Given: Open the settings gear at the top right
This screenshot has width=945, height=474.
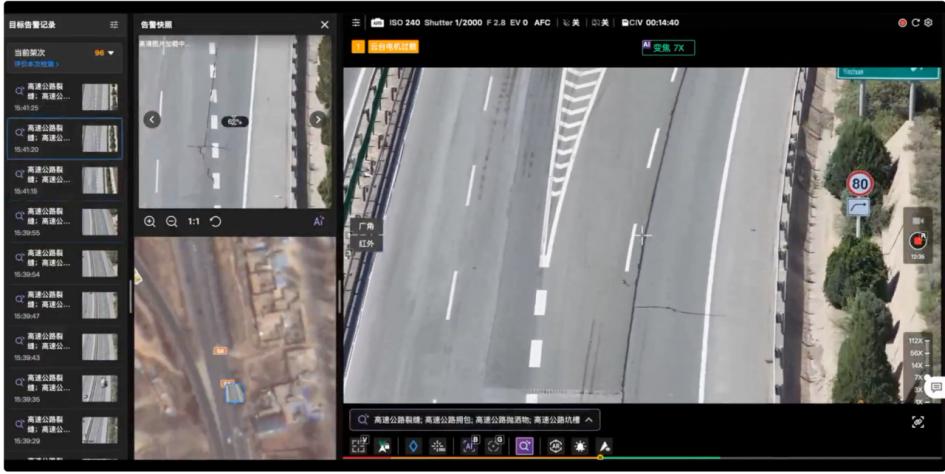Looking at the screenshot, I should (x=928, y=22).
